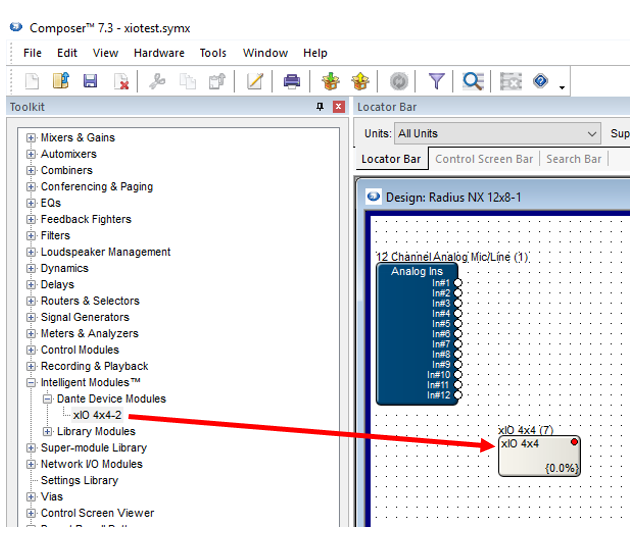Image resolution: width=639 pixels, height=536 pixels.
Task: Expand the EQs category
Action: [31, 203]
